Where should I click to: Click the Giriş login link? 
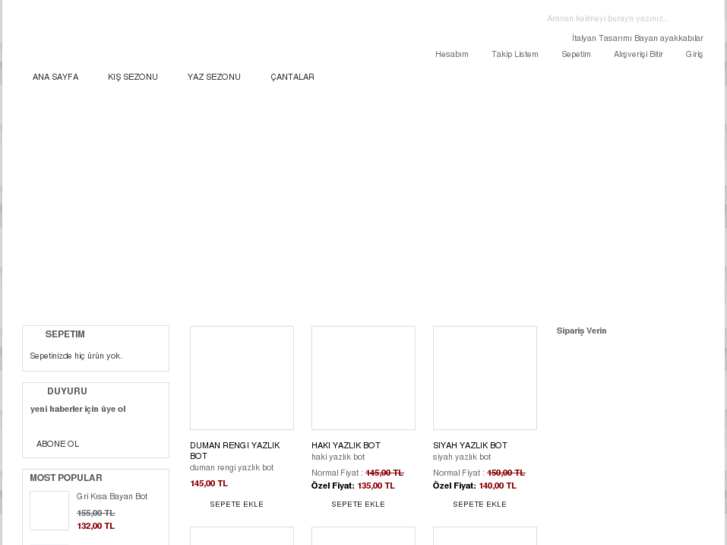(x=694, y=54)
